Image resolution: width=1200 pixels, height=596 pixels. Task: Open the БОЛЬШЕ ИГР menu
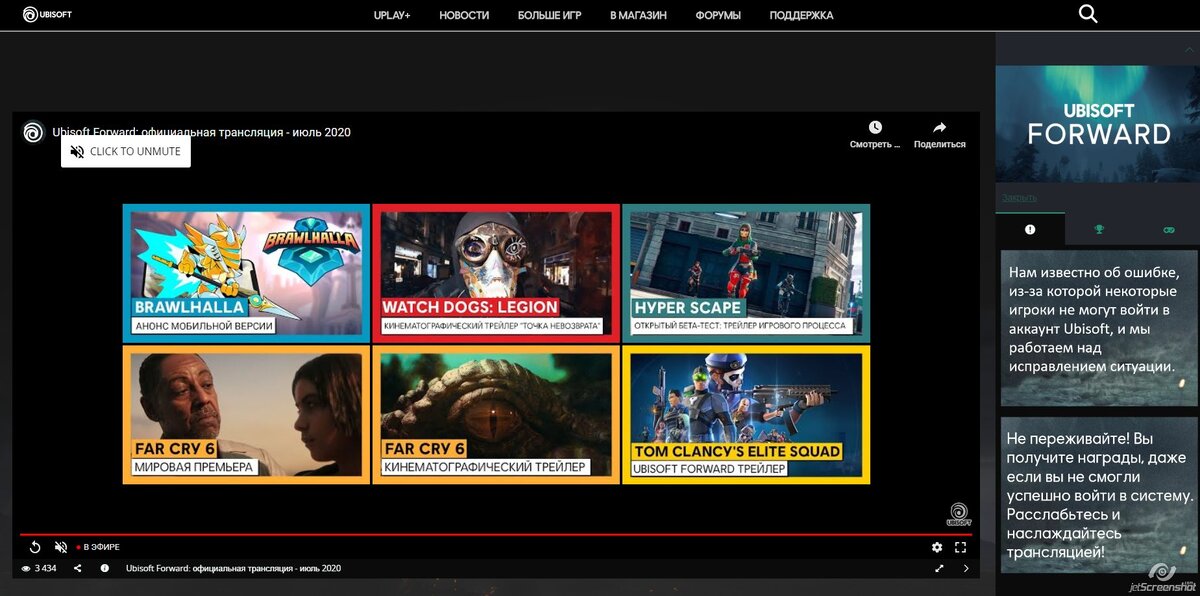pyautogui.click(x=550, y=15)
